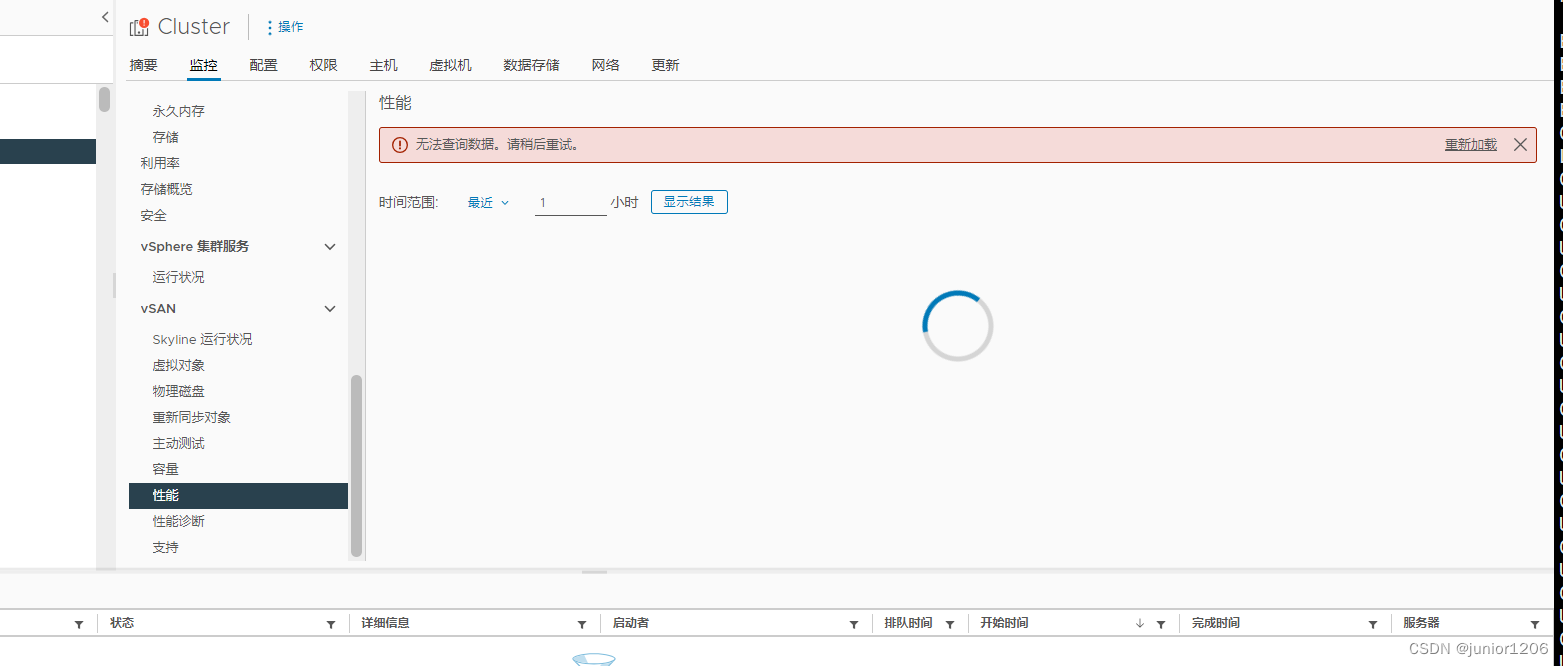Switch to the 主机 tab
This screenshot has height=666, width=1563.
(384, 65)
